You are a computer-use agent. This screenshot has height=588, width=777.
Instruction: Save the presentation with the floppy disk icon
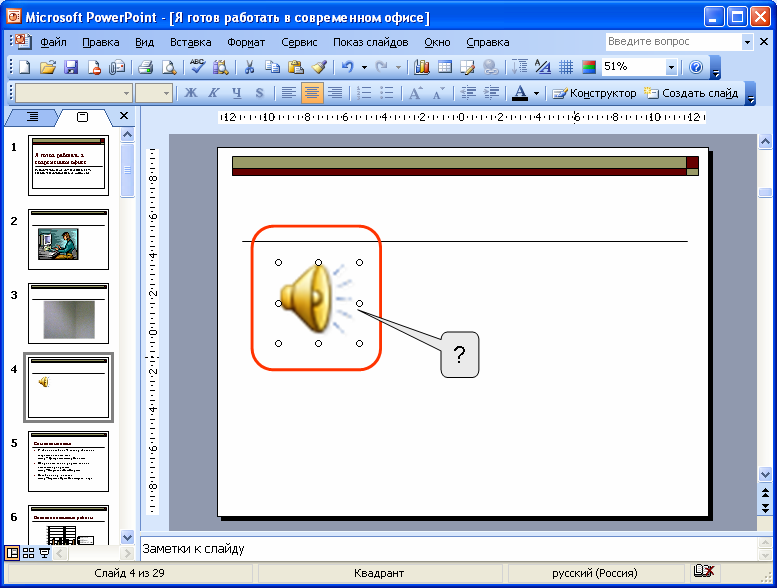[71, 67]
